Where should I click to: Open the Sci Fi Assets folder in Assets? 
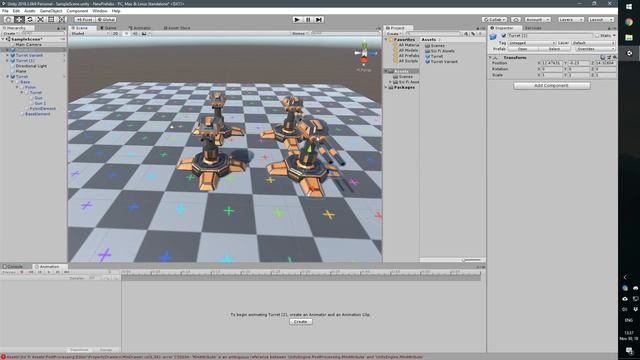[x=442, y=51]
